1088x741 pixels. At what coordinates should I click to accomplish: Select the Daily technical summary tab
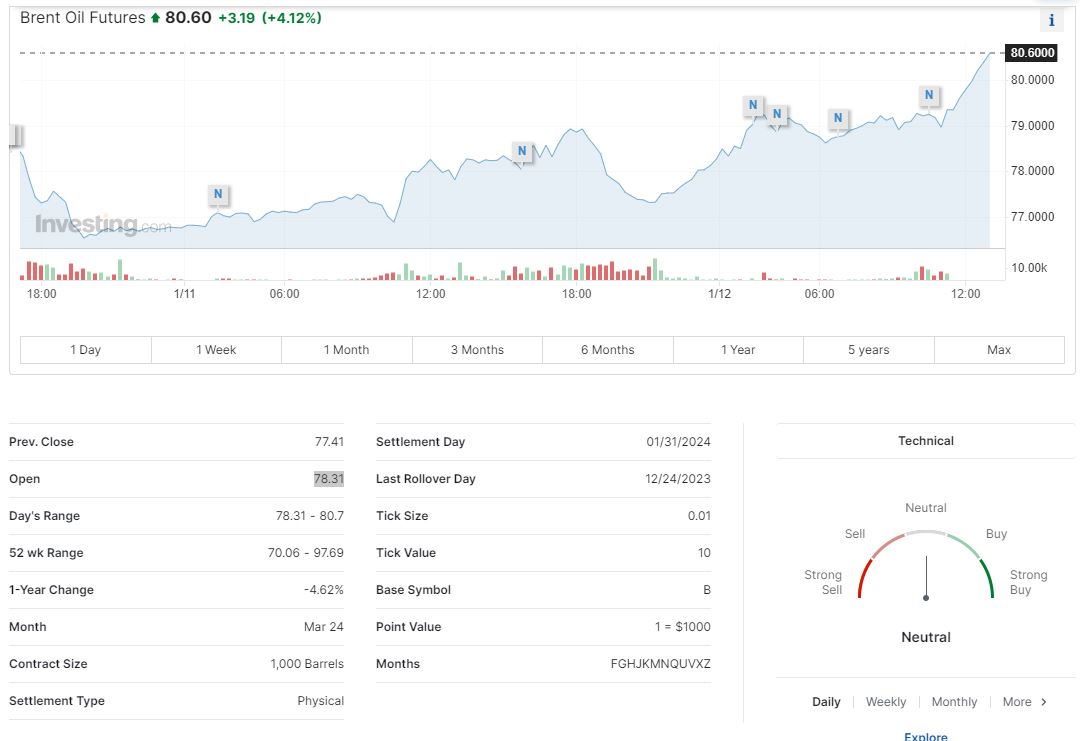pyautogui.click(x=826, y=702)
